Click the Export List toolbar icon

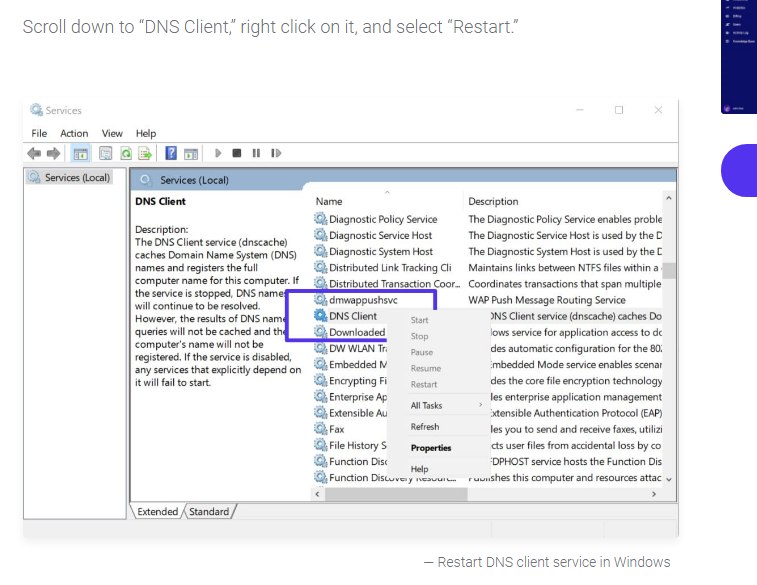coord(145,153)
